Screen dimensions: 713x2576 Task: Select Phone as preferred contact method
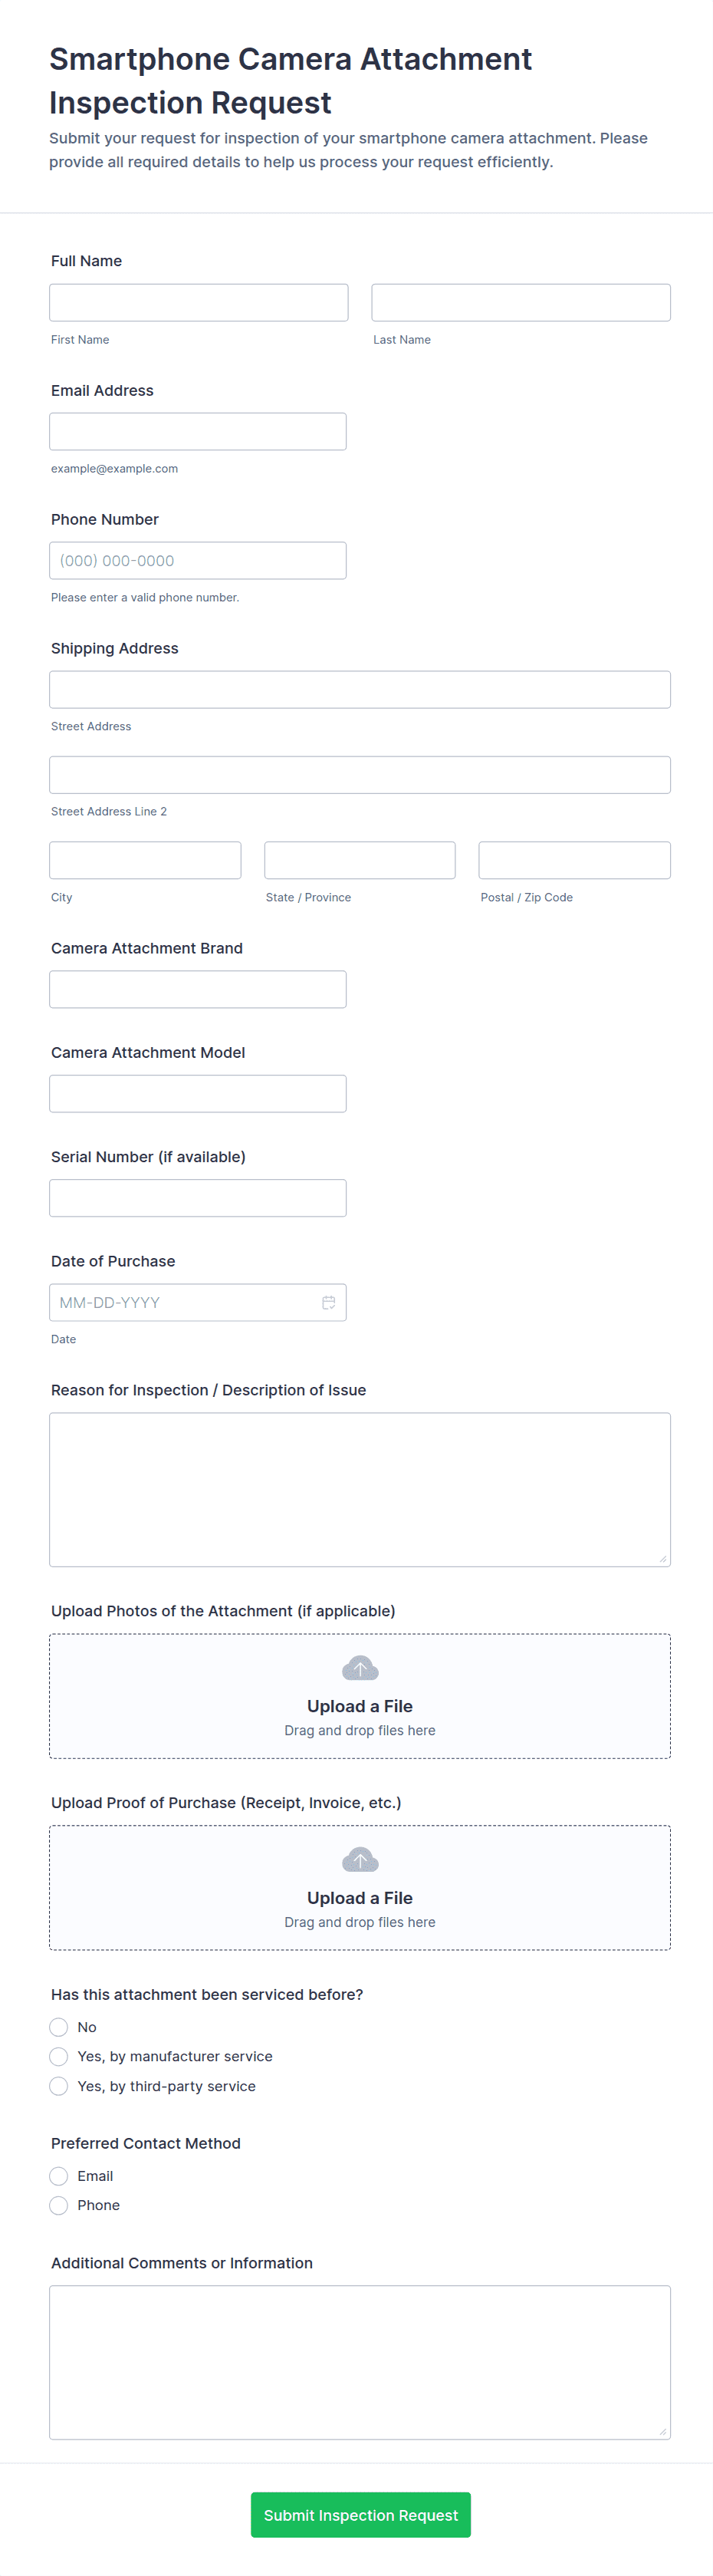[x=59, y=2205]
